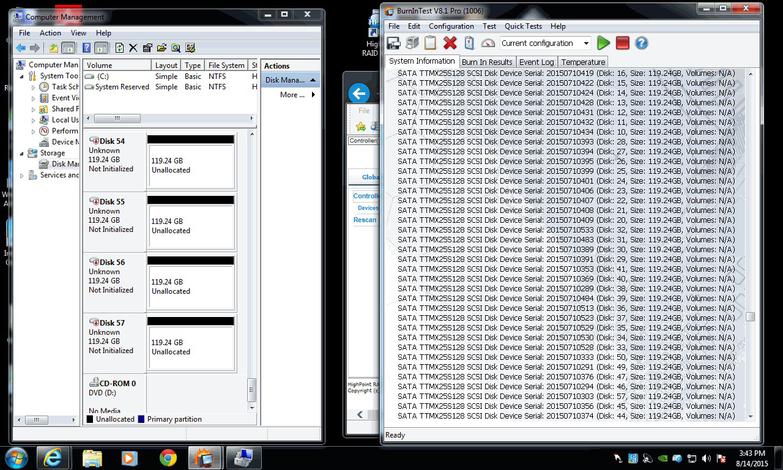The width and height of the screenshot is (783, 470).
Task: Click the blue help icon in BurnInTest toolbar
Action: click(x=642, y=43)
